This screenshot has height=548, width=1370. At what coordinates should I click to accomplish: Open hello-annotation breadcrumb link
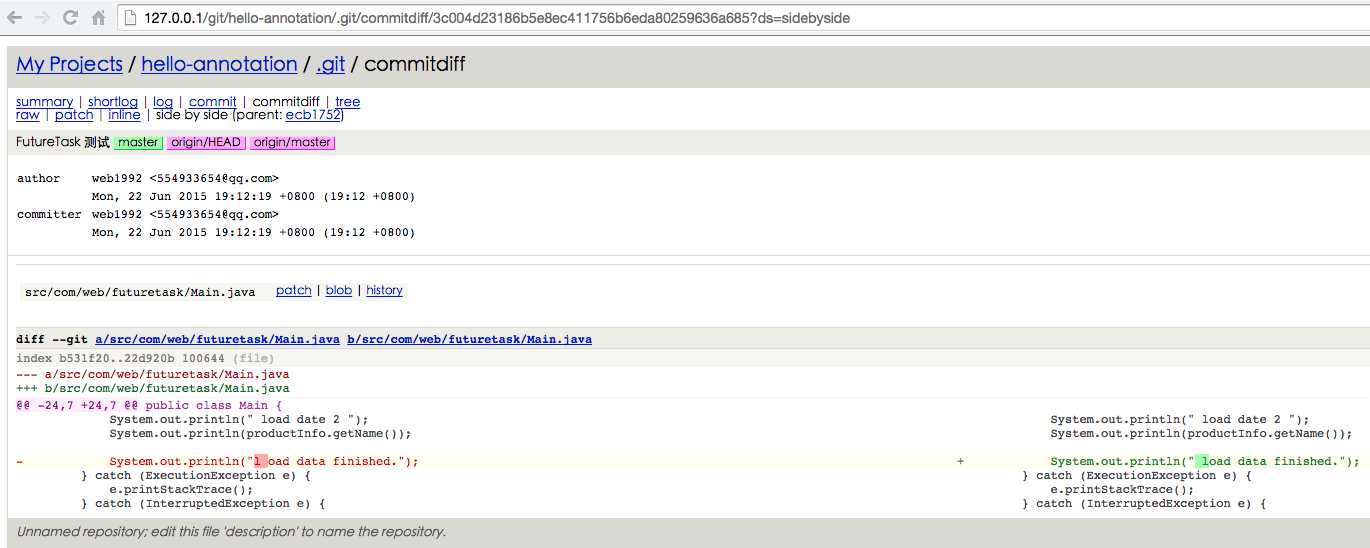point(219,64)
